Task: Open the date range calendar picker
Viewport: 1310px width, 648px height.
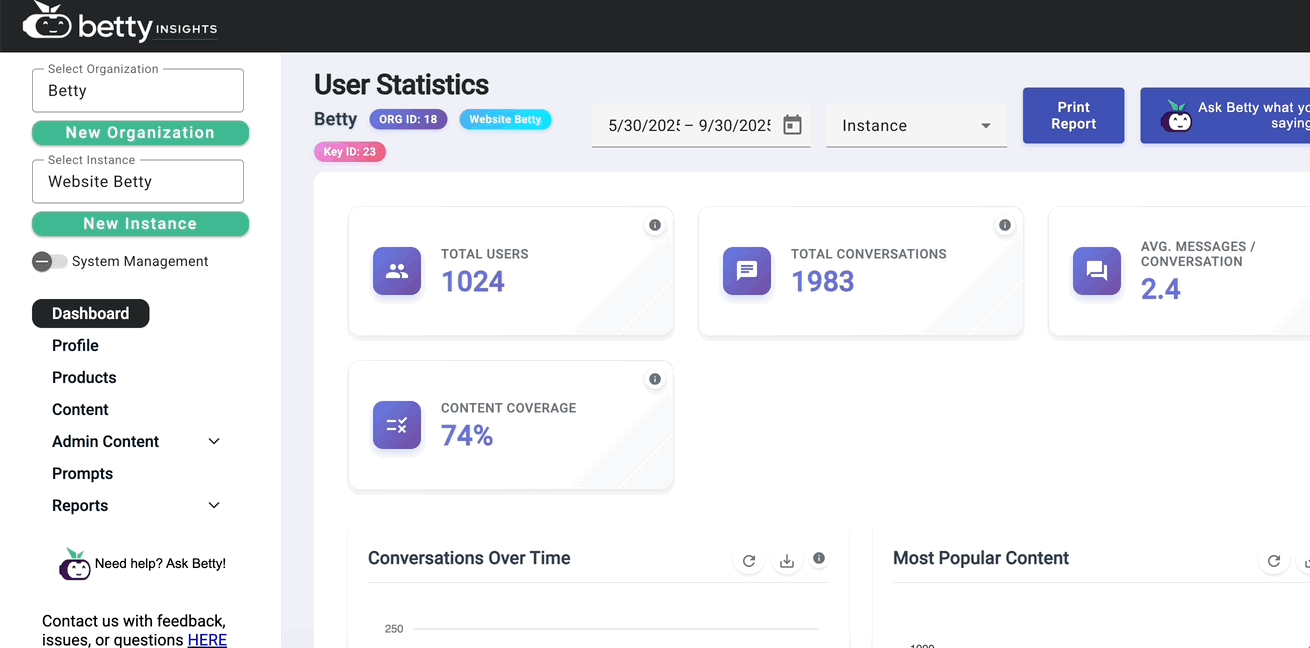Action: [792, 125]
